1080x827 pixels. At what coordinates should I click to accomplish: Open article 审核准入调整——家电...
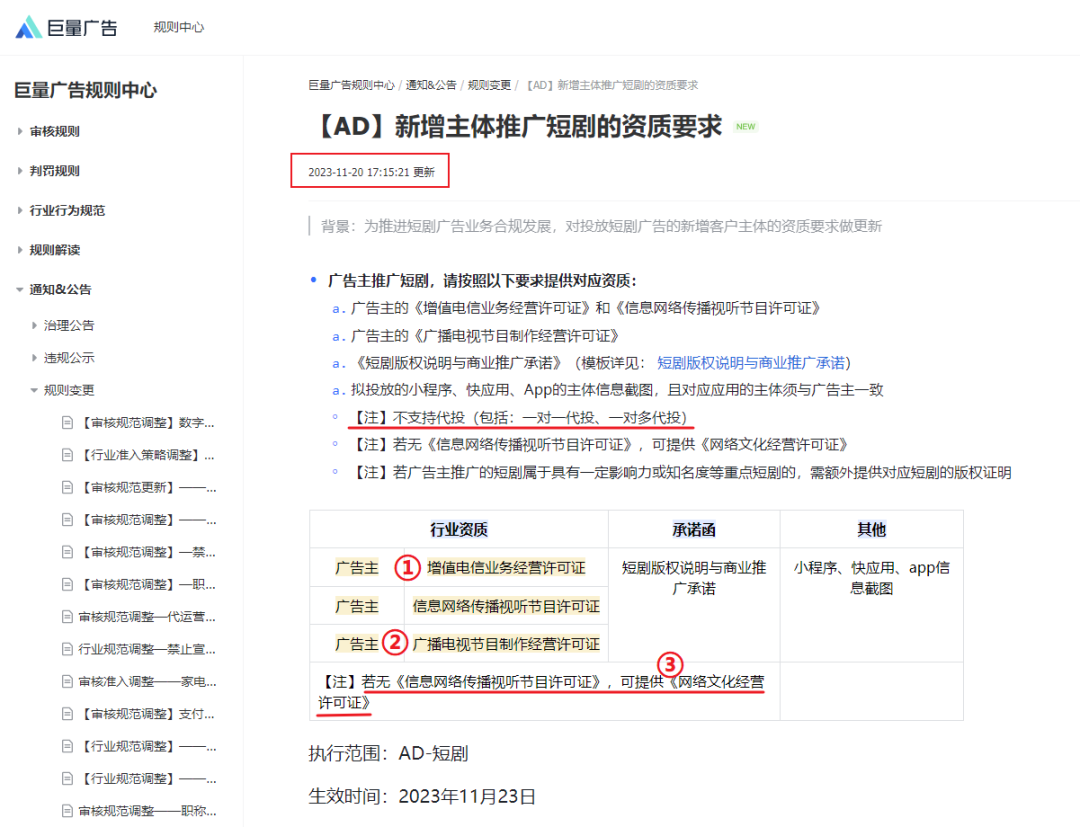click(x=147, y=682)
